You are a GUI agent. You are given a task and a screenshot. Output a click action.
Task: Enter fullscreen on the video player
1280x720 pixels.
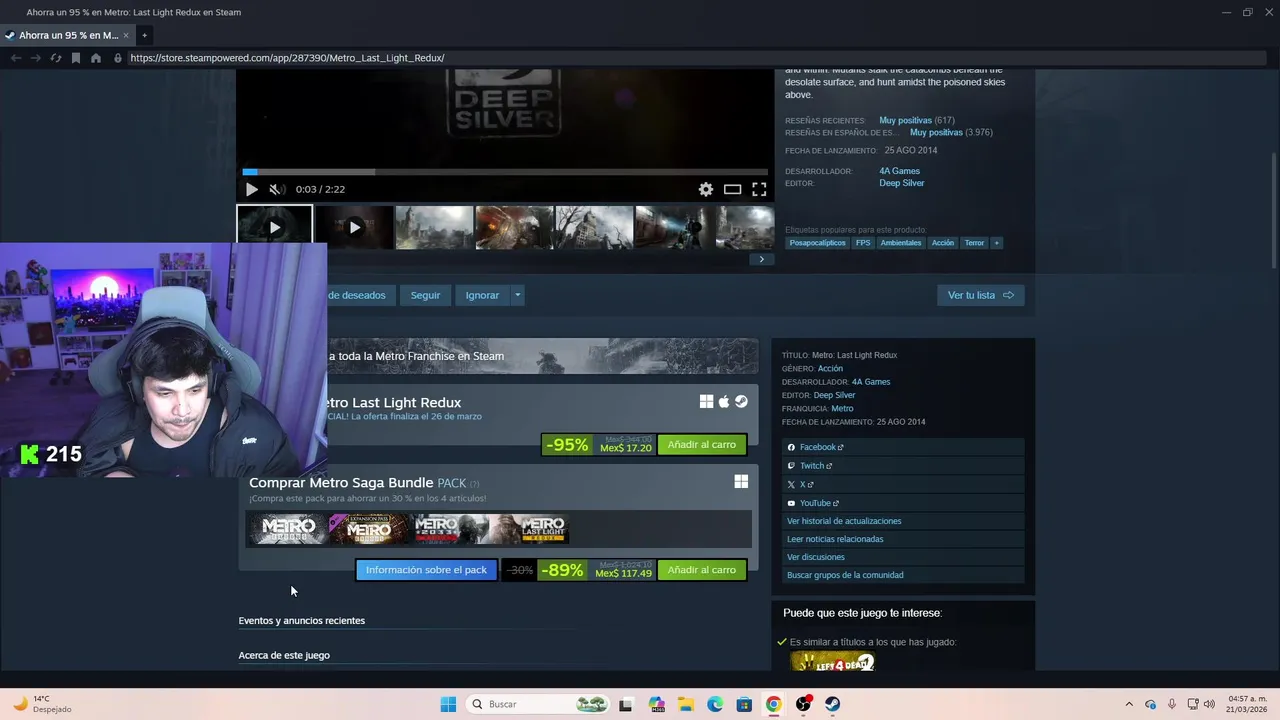click(759, 189)
